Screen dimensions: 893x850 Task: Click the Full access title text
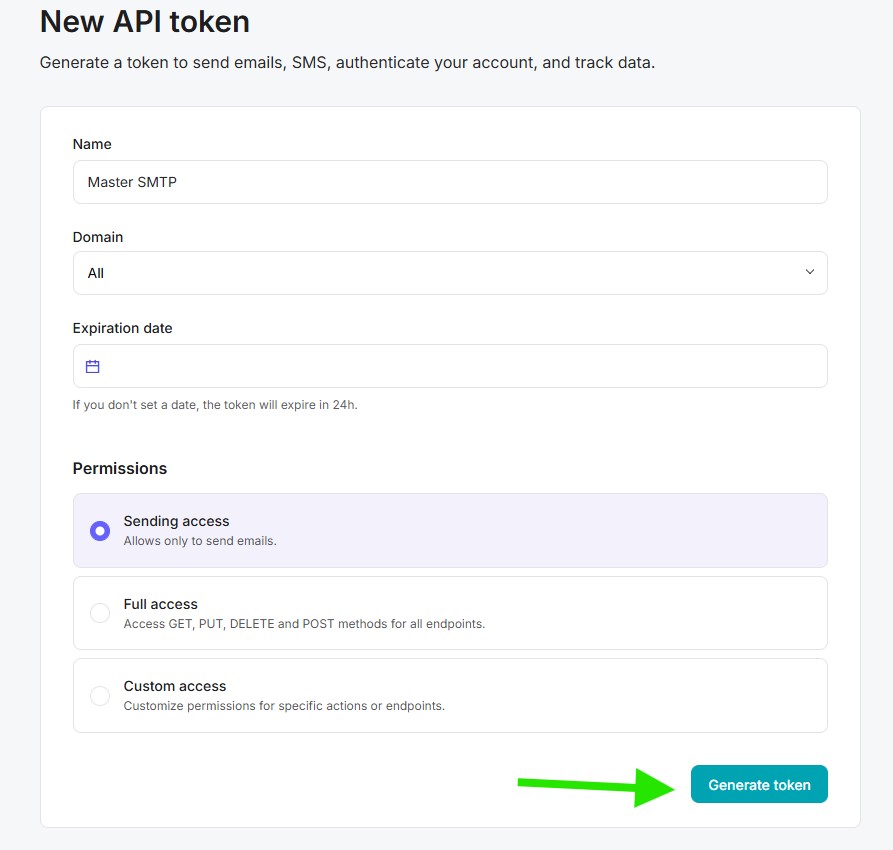tap(160, 604)
